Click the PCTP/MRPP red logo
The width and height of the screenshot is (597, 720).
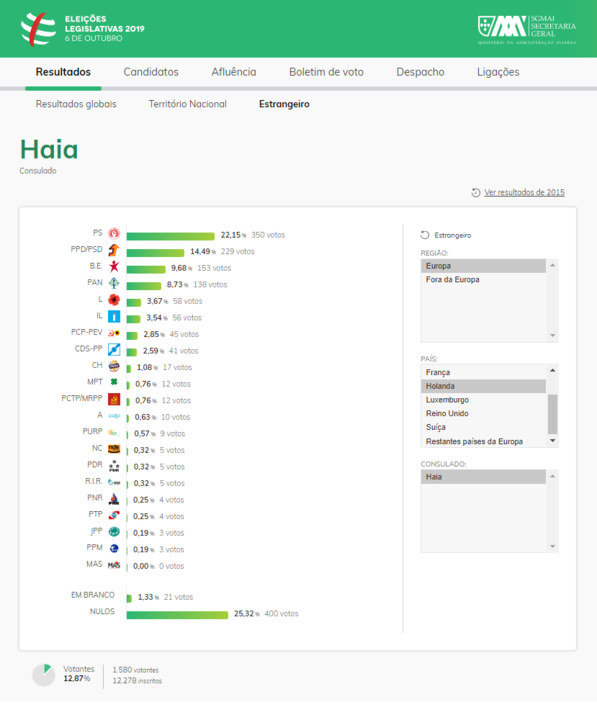(114, 399)
